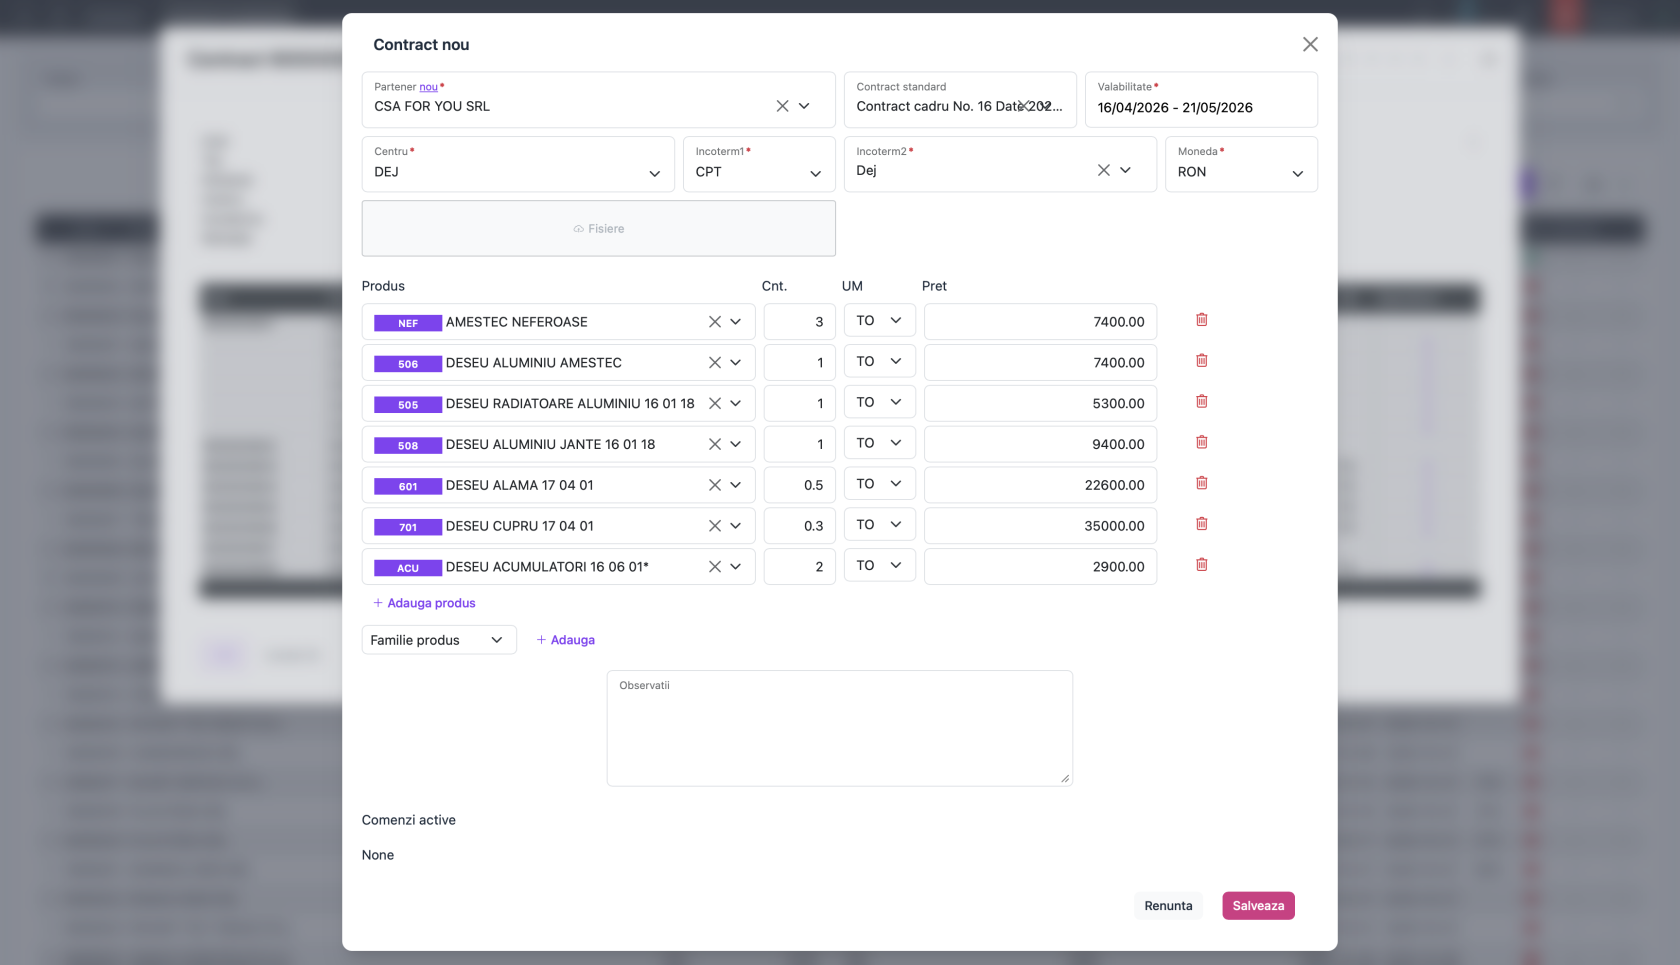Clear the DESEU ALUMINIU JANTE product selection
The width and height of the screenshot is (1680, 965).
tap(714, 444)
